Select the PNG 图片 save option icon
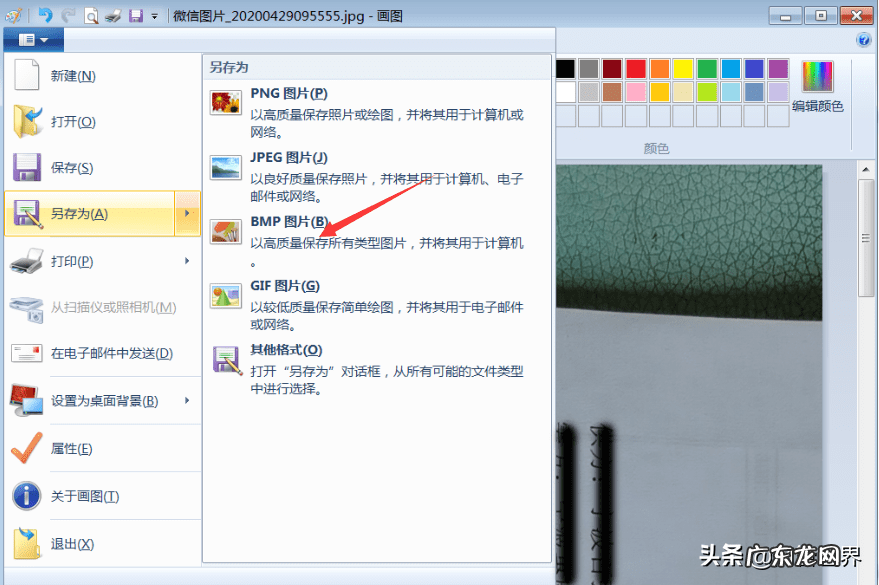The image size is (879, 585). coord(226,102)
